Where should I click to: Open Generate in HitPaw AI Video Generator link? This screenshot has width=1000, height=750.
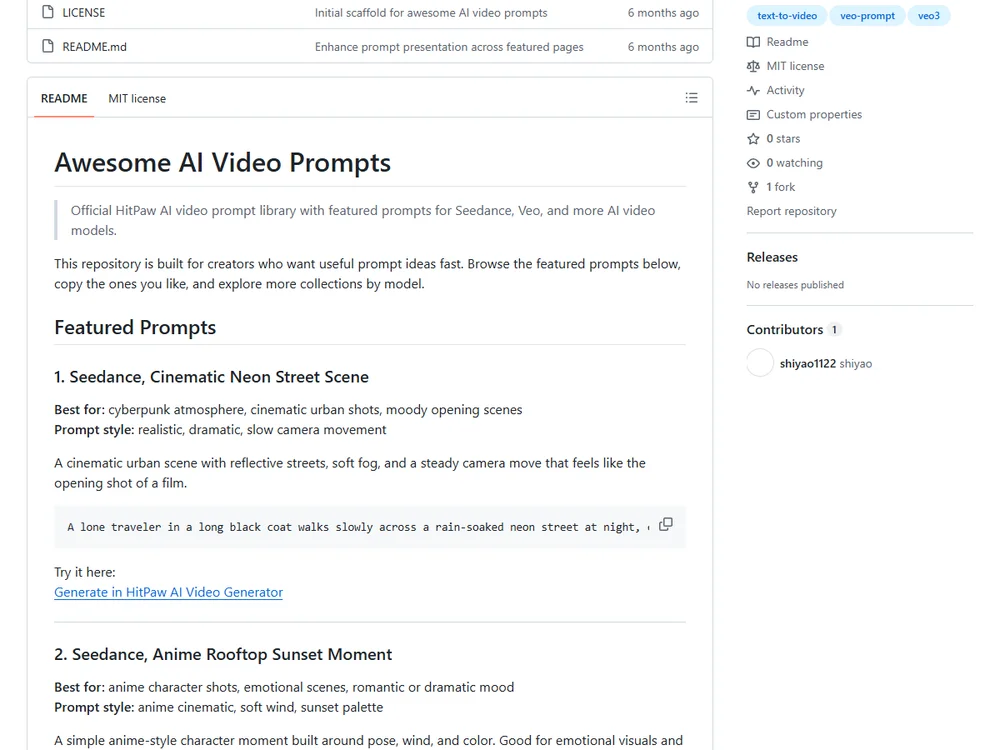(168, 592)
